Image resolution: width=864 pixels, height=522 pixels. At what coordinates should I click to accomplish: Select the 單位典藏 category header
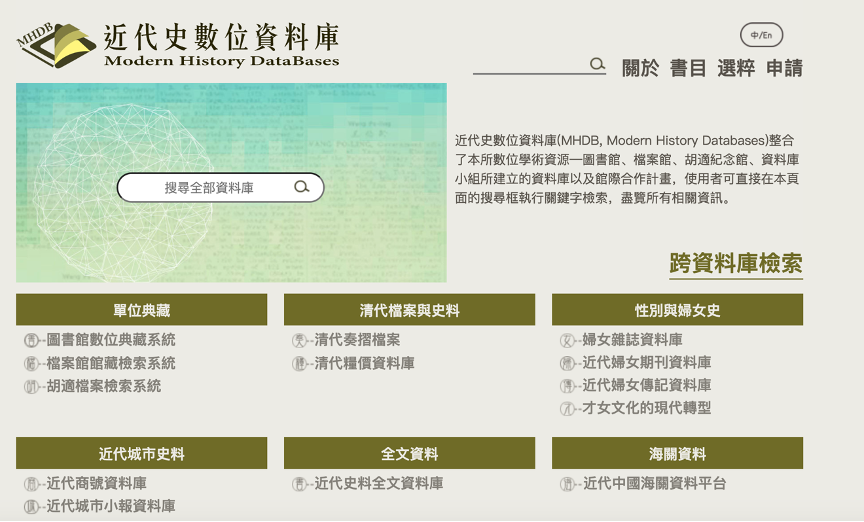142,310
